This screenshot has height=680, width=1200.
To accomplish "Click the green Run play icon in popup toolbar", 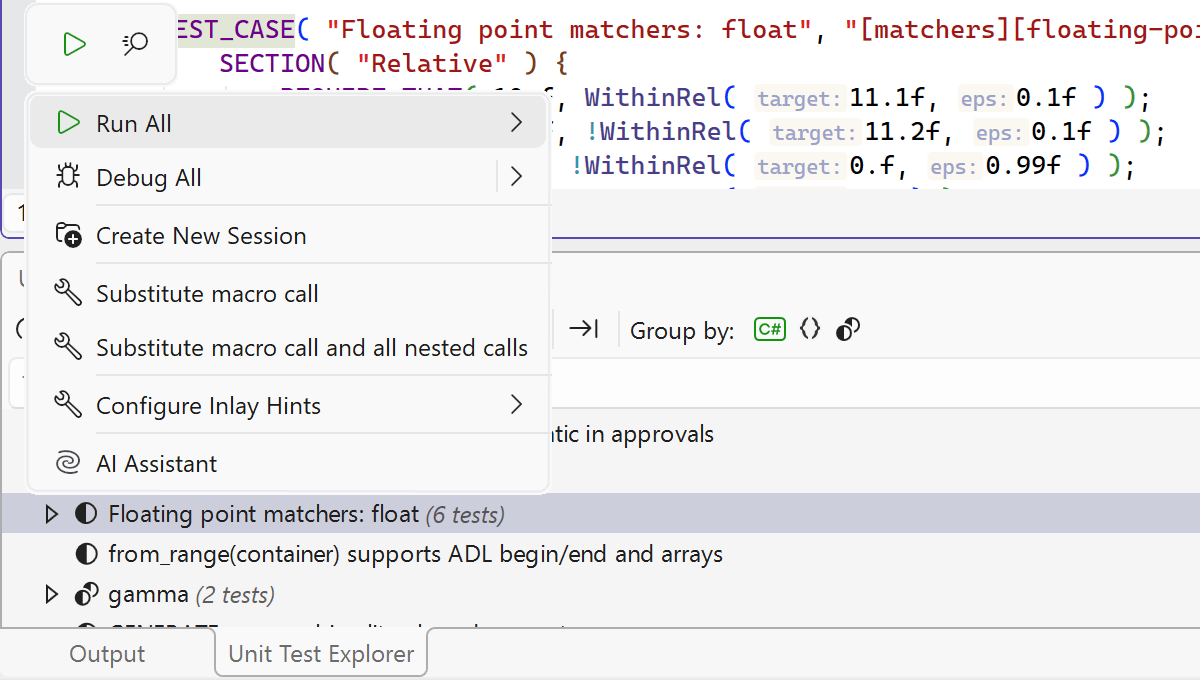I will tap(74, 44).
